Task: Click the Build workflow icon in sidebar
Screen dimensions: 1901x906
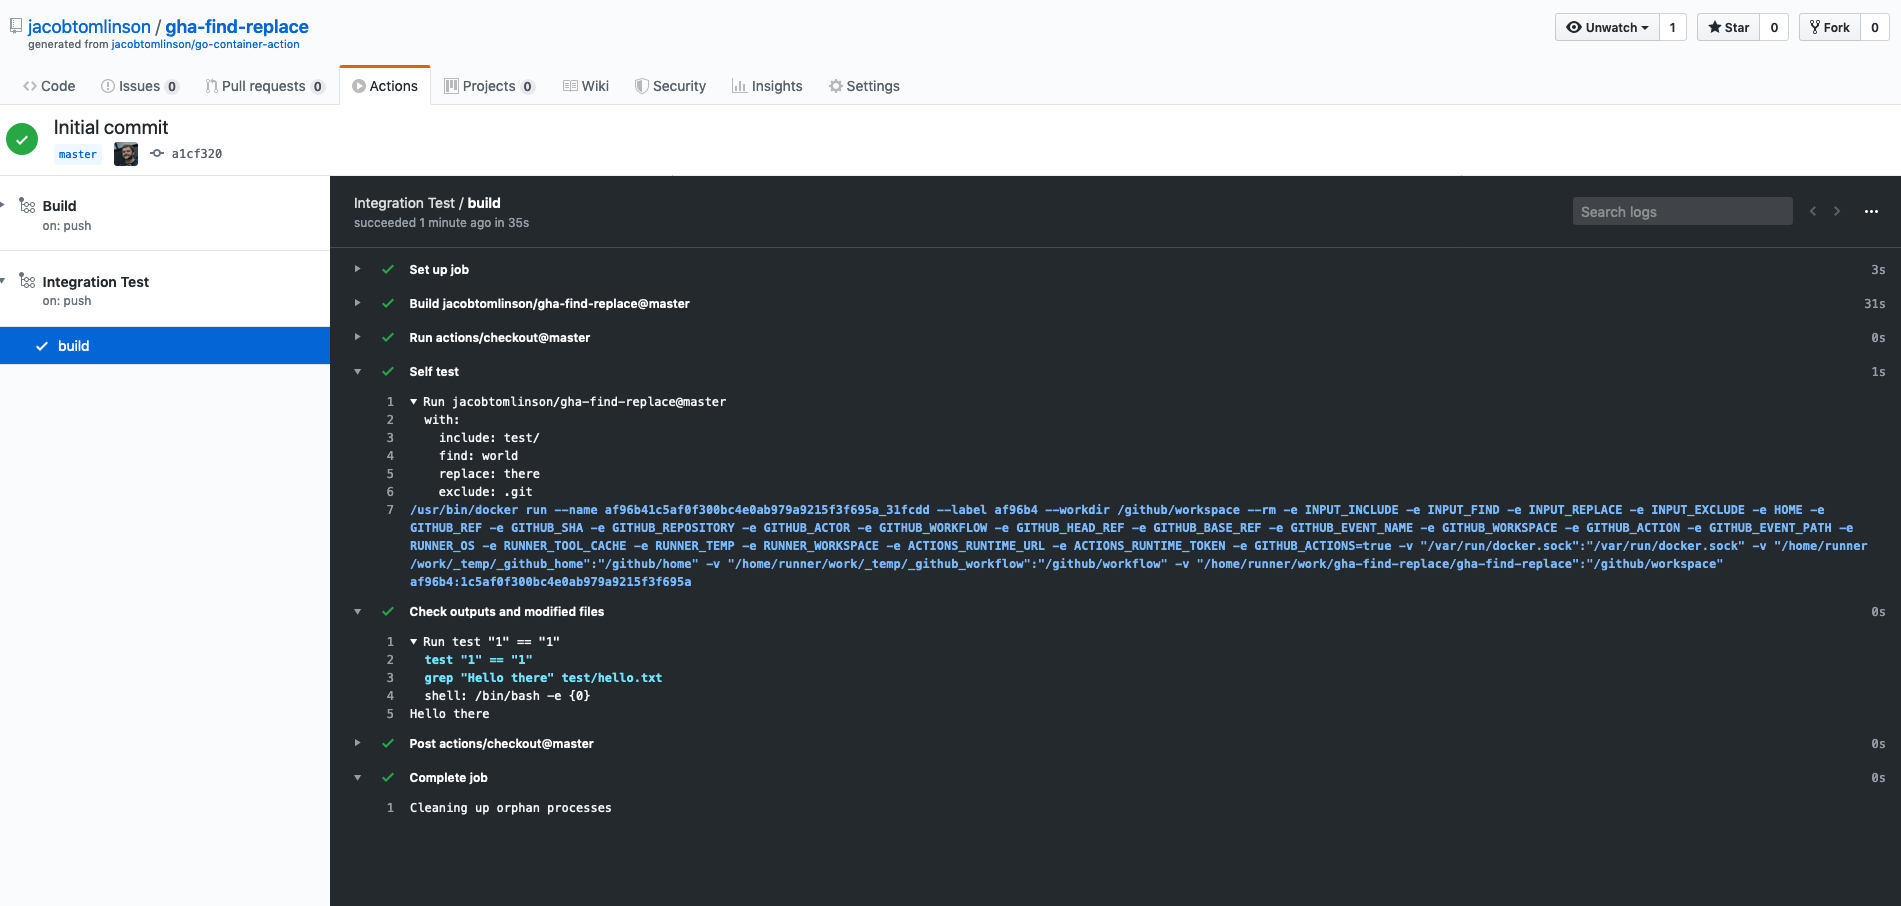Action: point(27,206)
